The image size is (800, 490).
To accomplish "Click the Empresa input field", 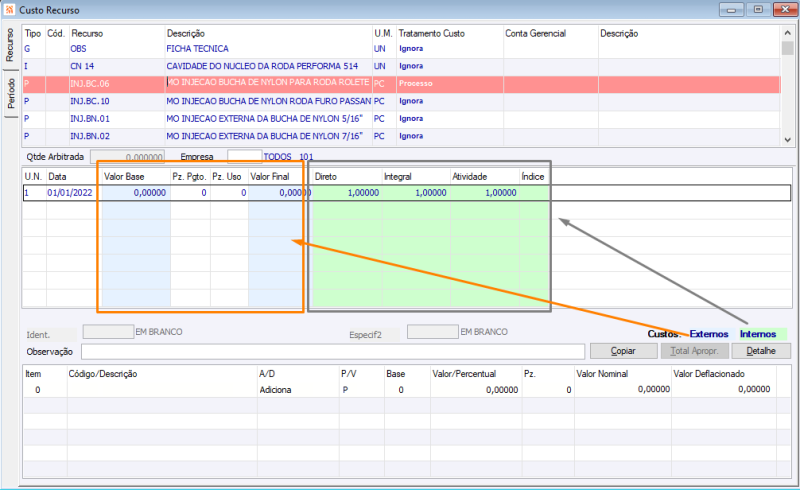I will click(x=244, y=157).
